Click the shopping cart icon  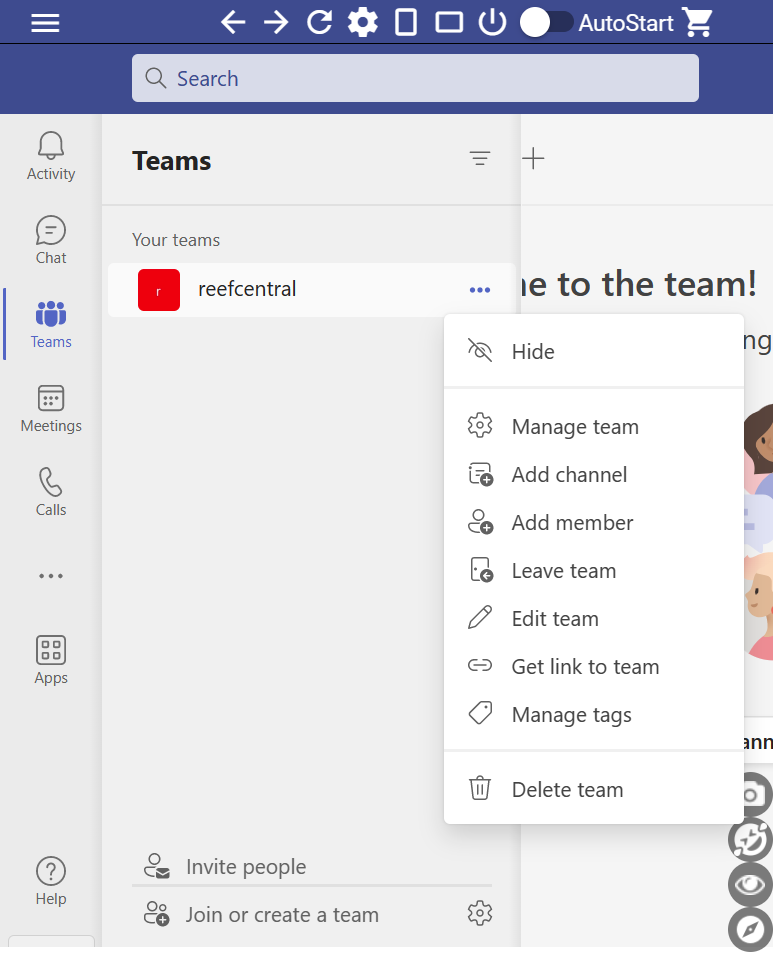[x=697, y=22]
